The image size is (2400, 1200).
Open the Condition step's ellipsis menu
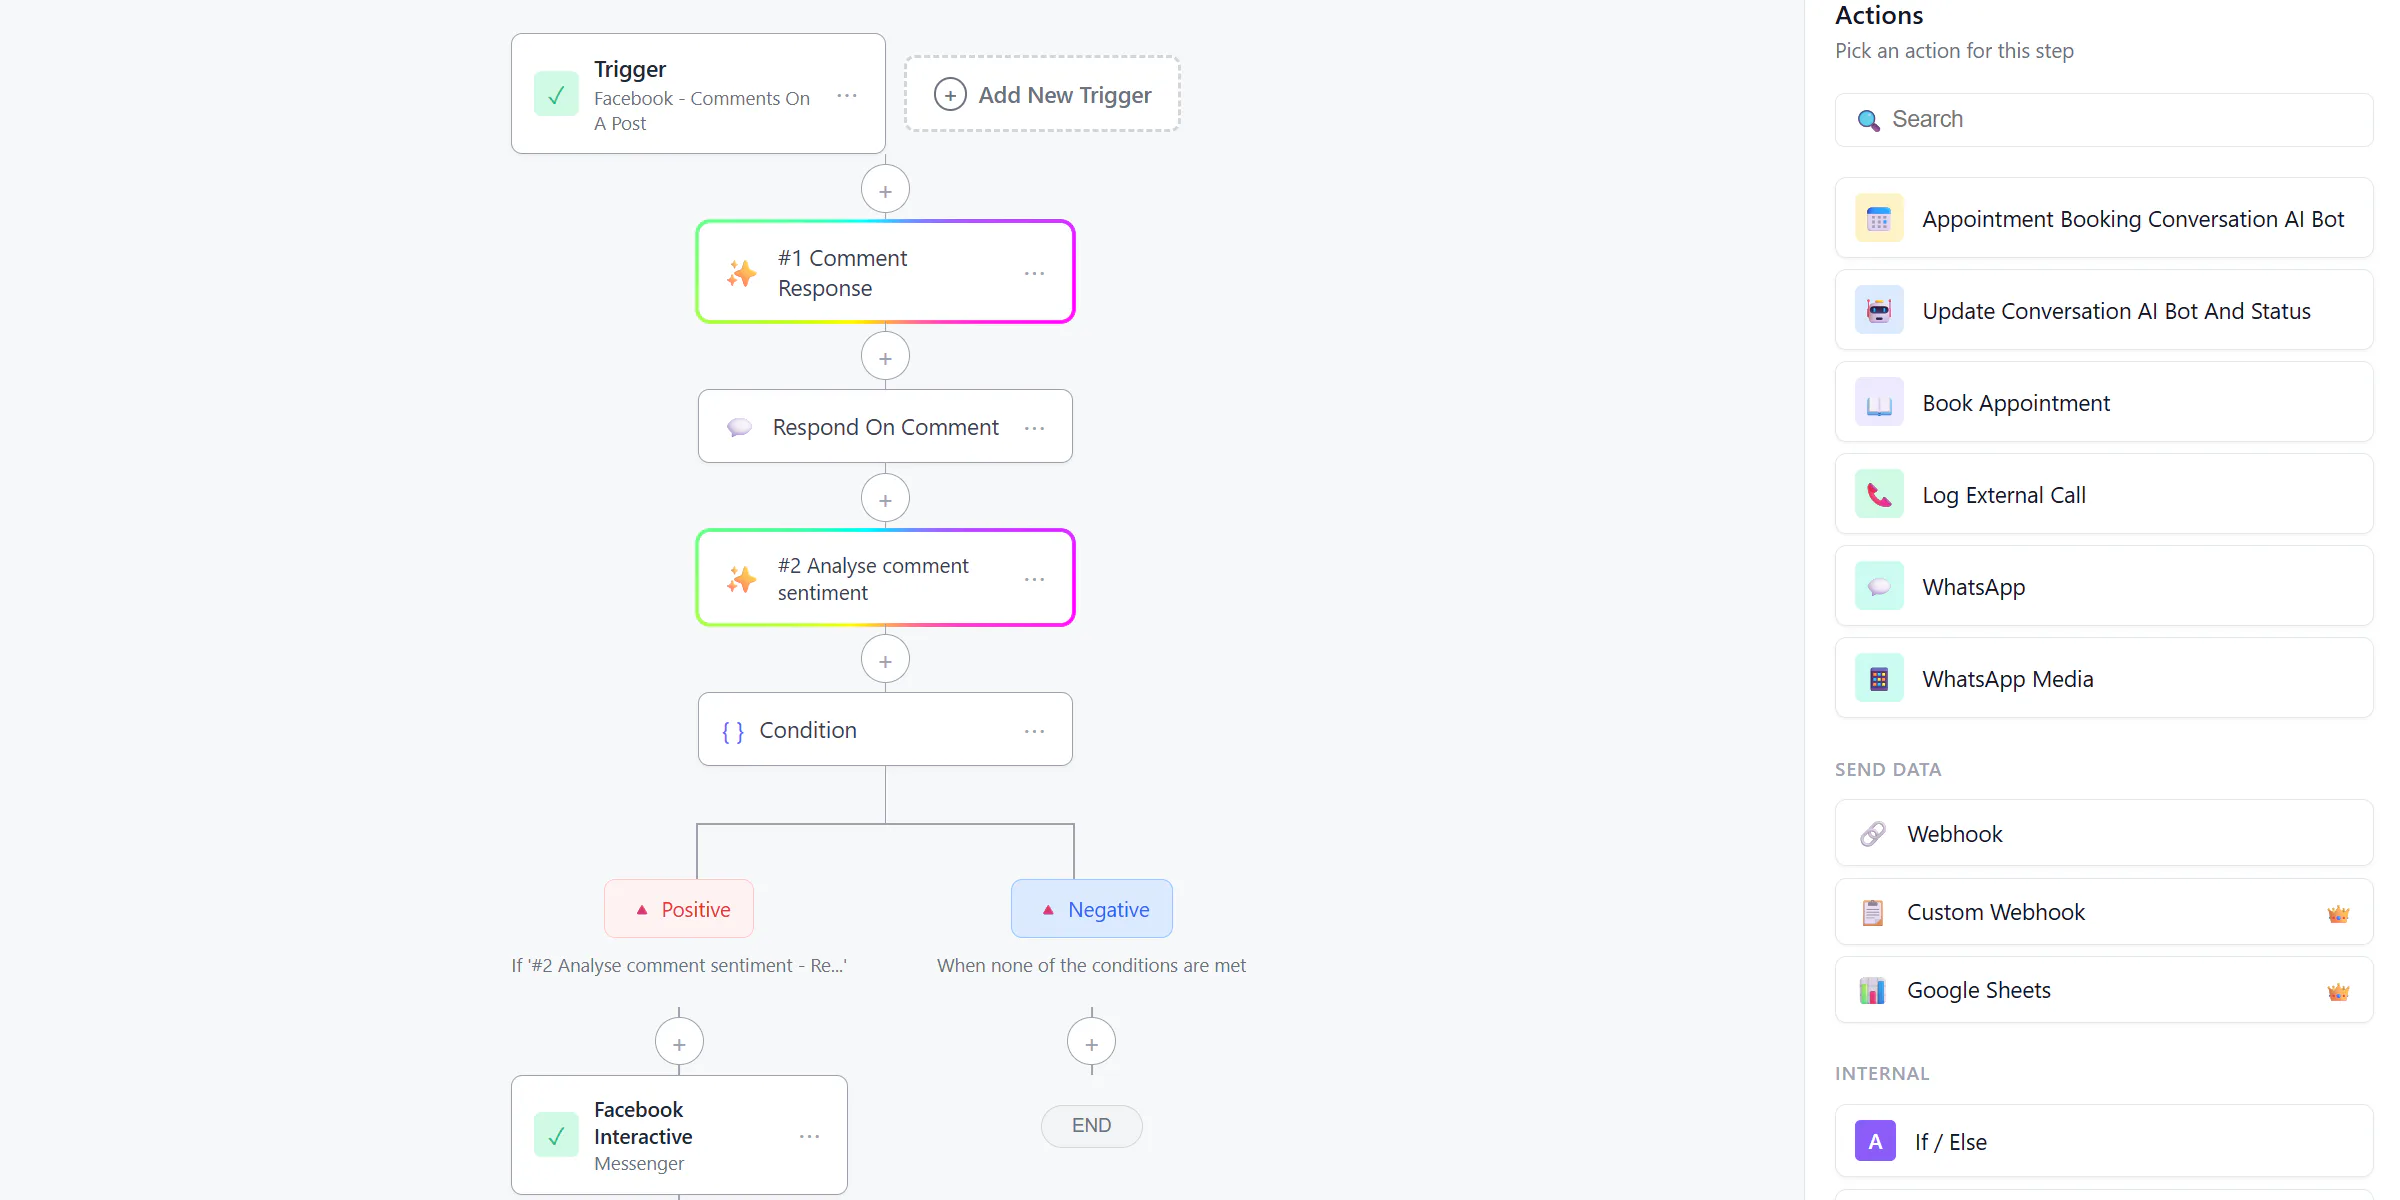point(1034,731)
